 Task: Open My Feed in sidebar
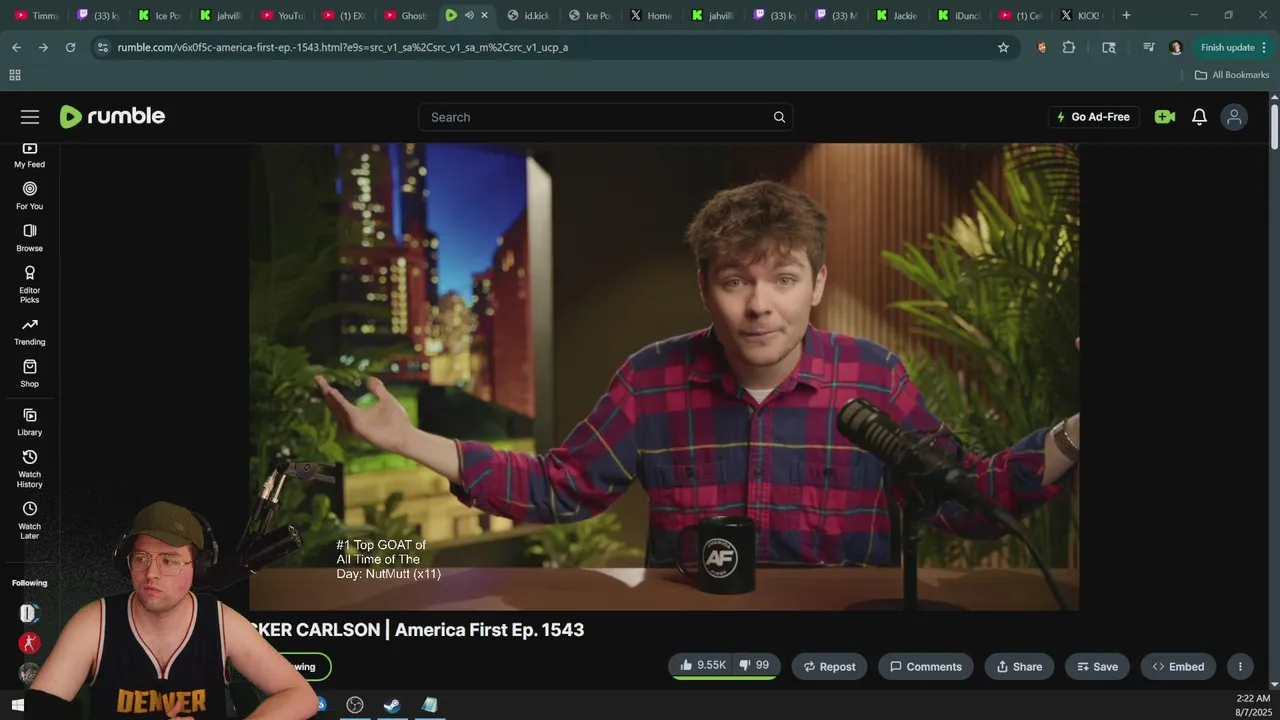29,155
